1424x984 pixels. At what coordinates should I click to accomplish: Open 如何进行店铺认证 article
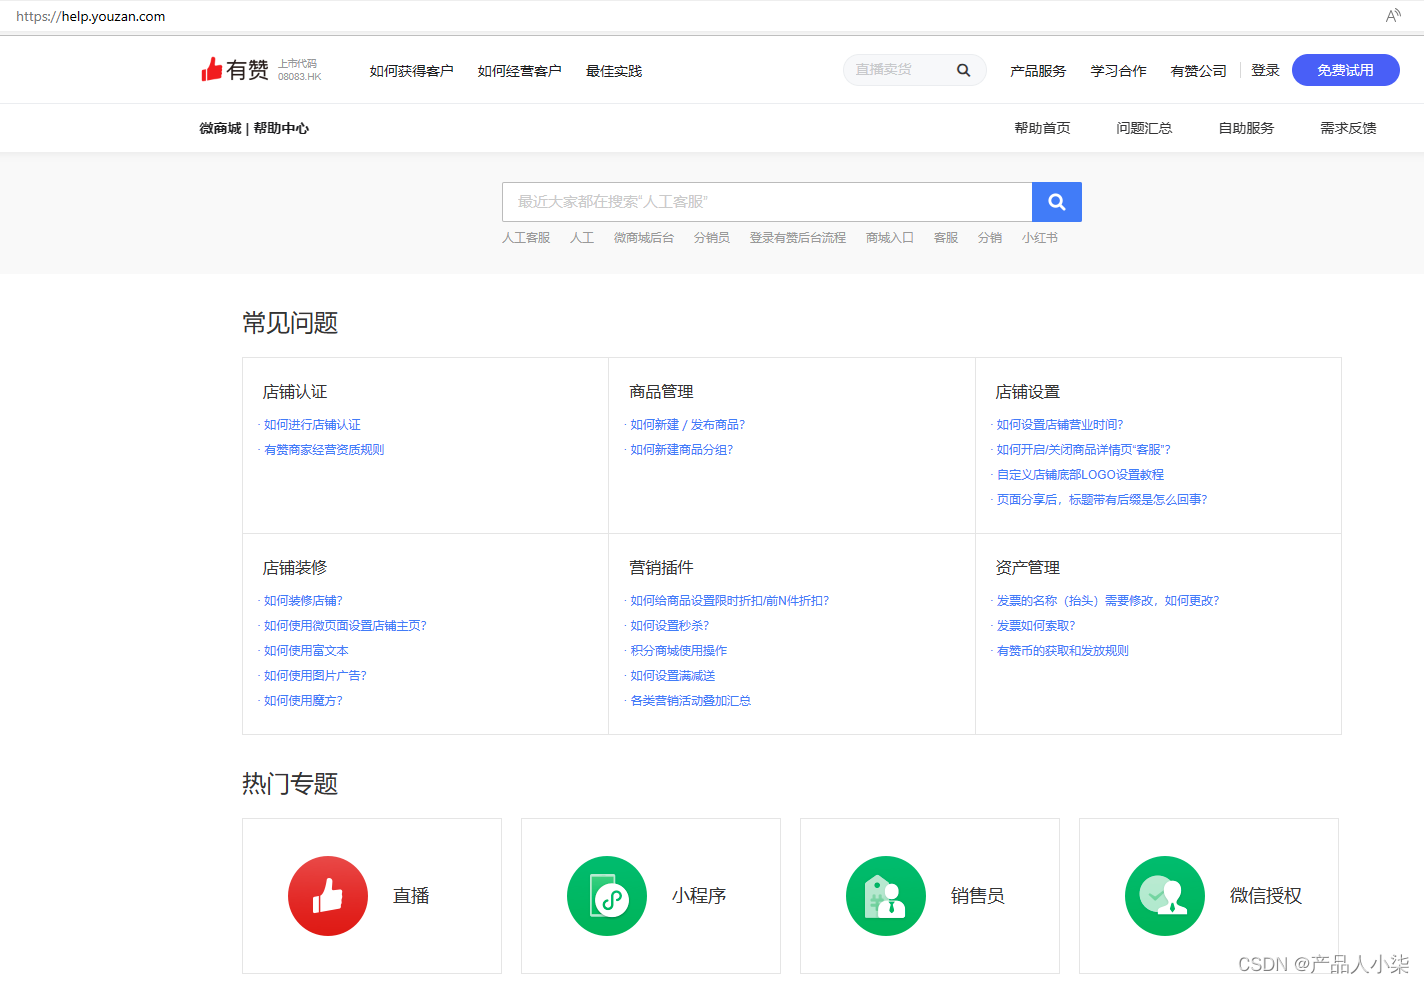[312, 425]
